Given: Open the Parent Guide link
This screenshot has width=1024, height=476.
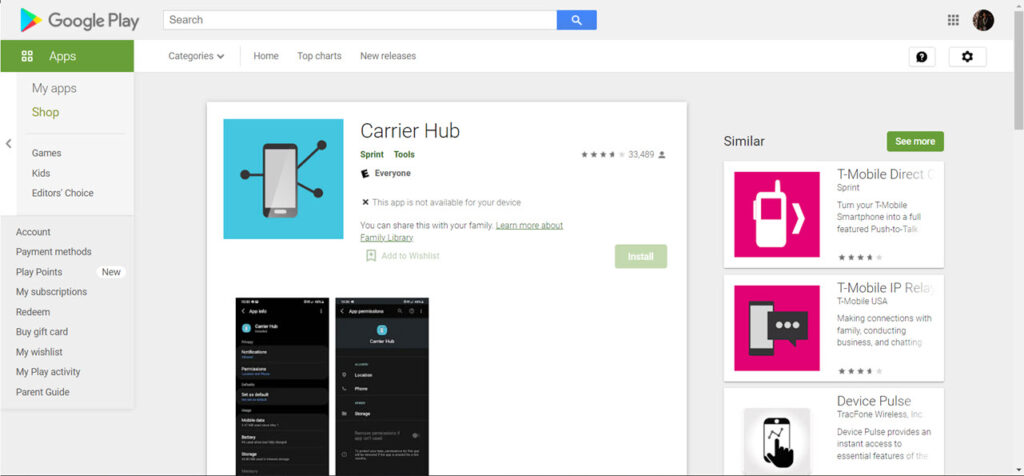Looking at the screenshot, I should [42, 392].
